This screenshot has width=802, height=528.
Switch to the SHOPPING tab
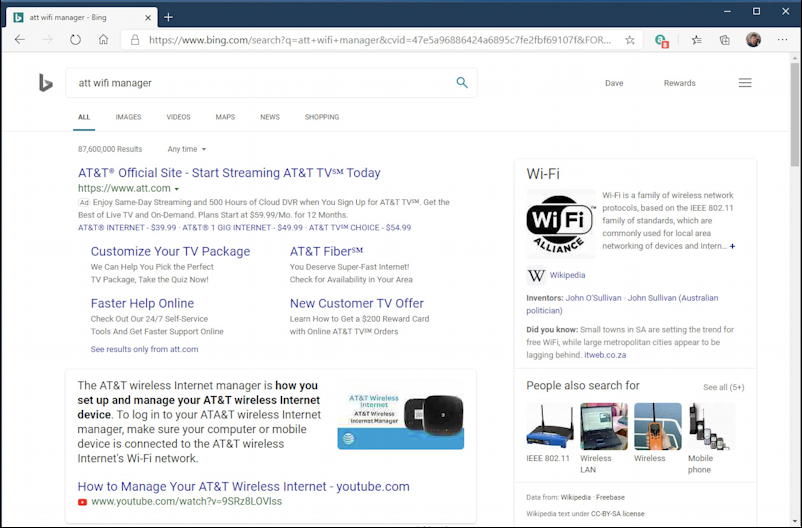point(322,117)
